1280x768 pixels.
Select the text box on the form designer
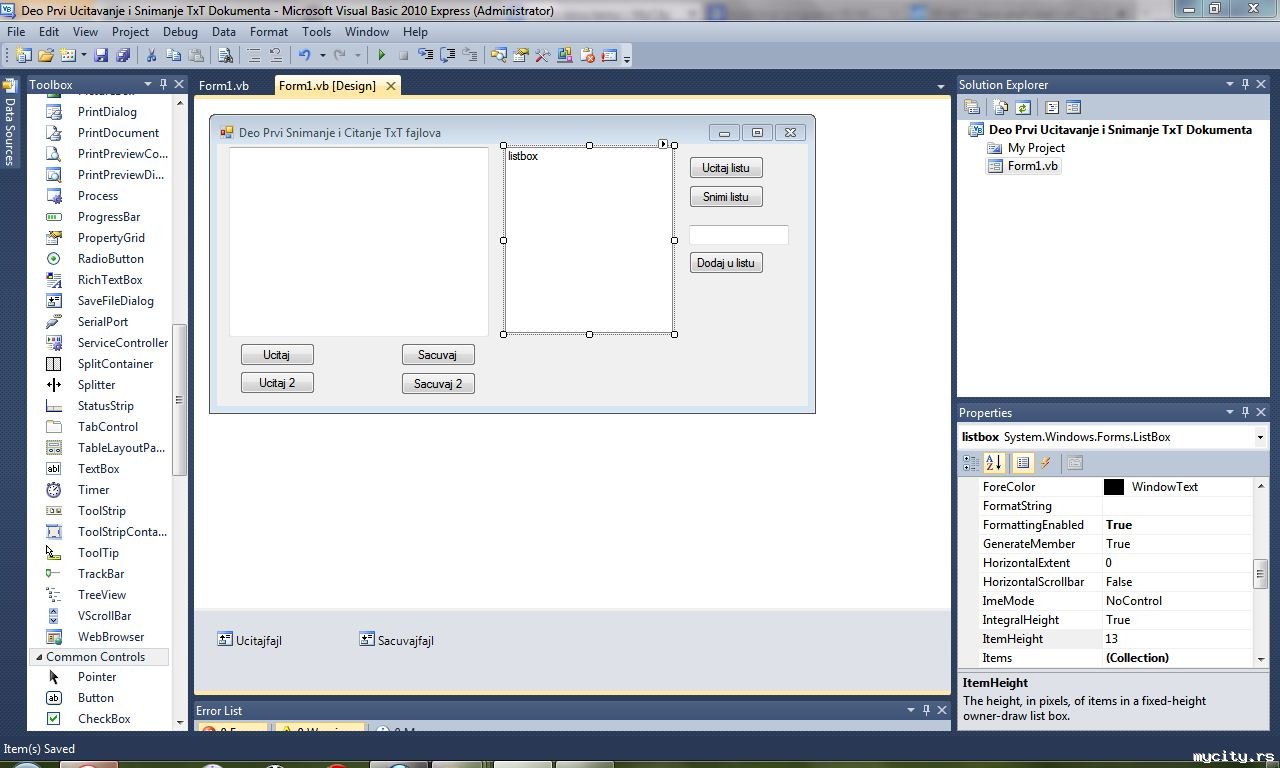739,235
